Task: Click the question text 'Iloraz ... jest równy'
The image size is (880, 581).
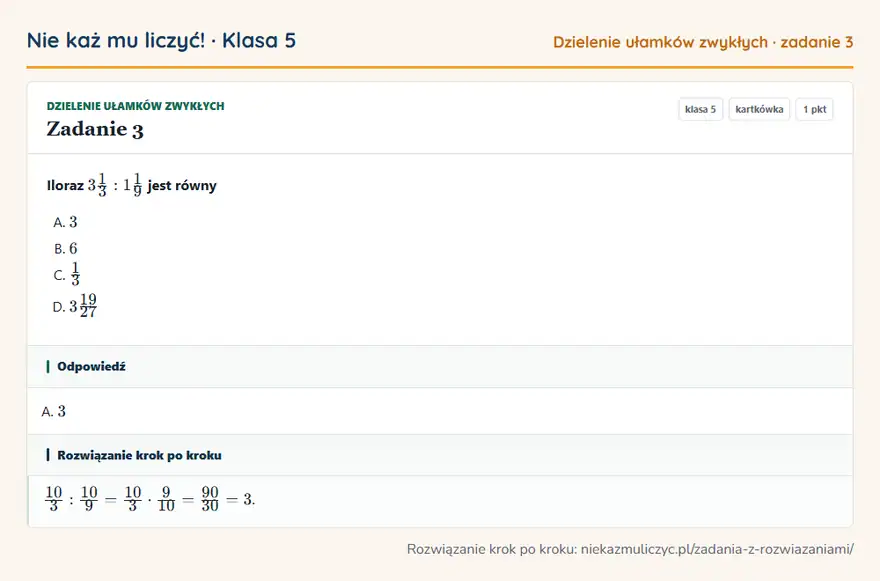Action: pos(132,185)
